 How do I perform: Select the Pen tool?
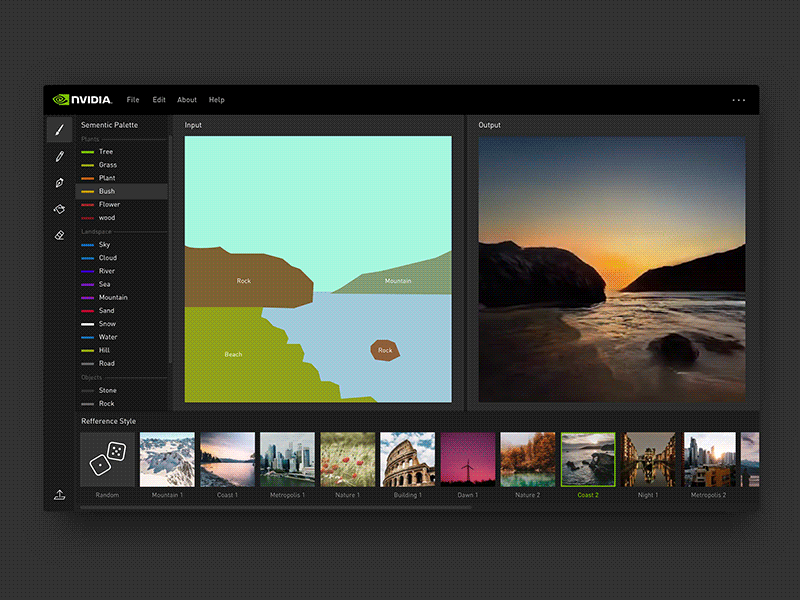pyautogui.click(x=59, y=182)
